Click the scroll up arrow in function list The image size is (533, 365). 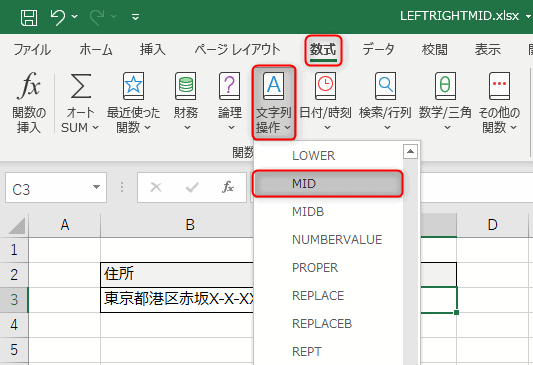point(410,151)
